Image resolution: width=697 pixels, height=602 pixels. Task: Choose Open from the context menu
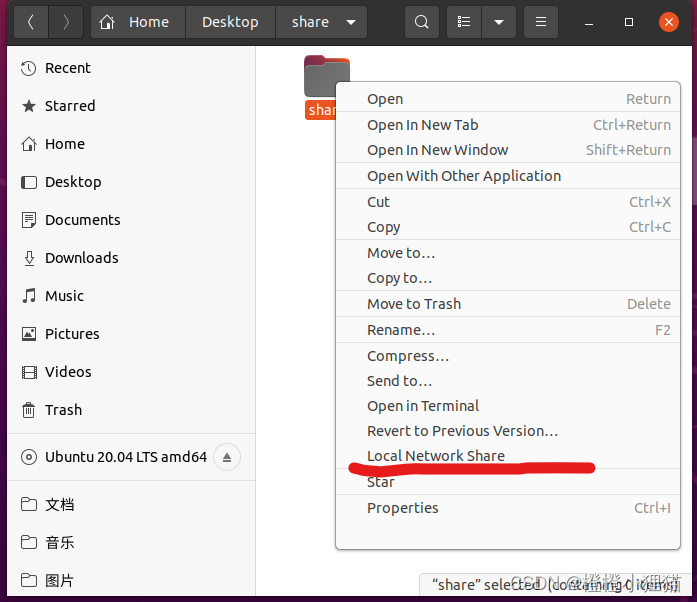(x=508, y=99)
